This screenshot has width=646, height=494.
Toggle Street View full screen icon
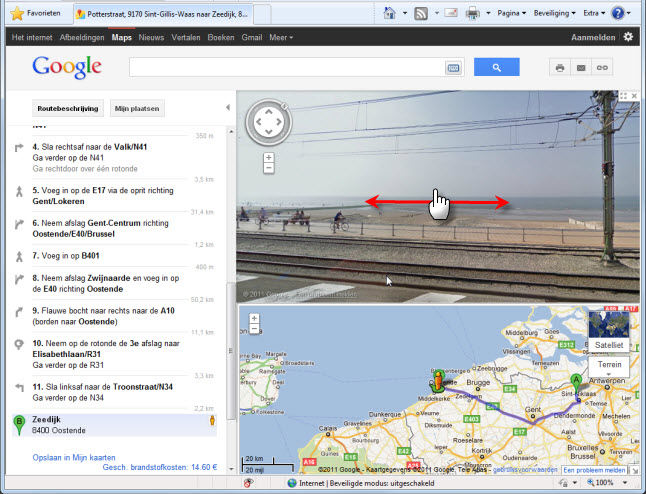623,96
